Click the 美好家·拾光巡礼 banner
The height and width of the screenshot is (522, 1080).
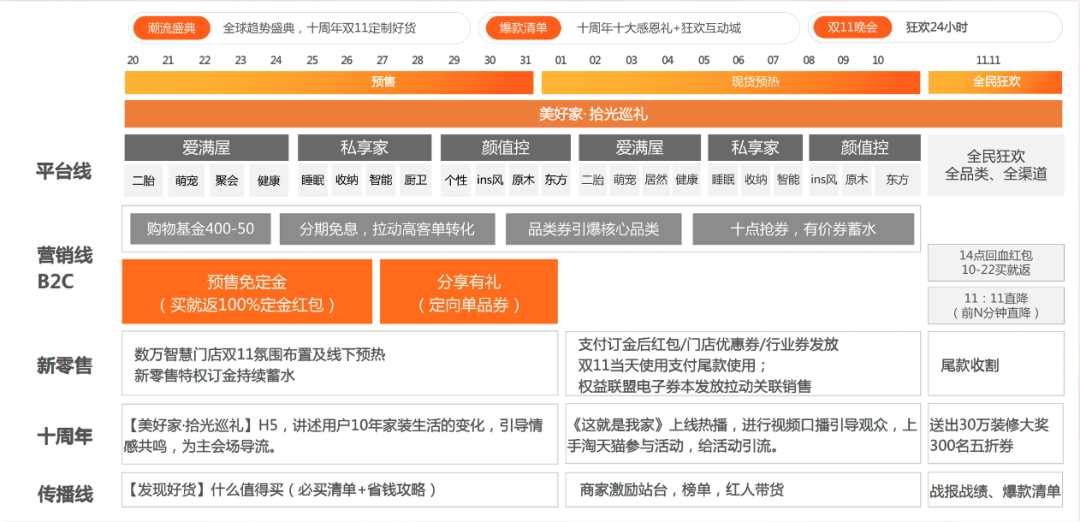click(x=593, y=114)
